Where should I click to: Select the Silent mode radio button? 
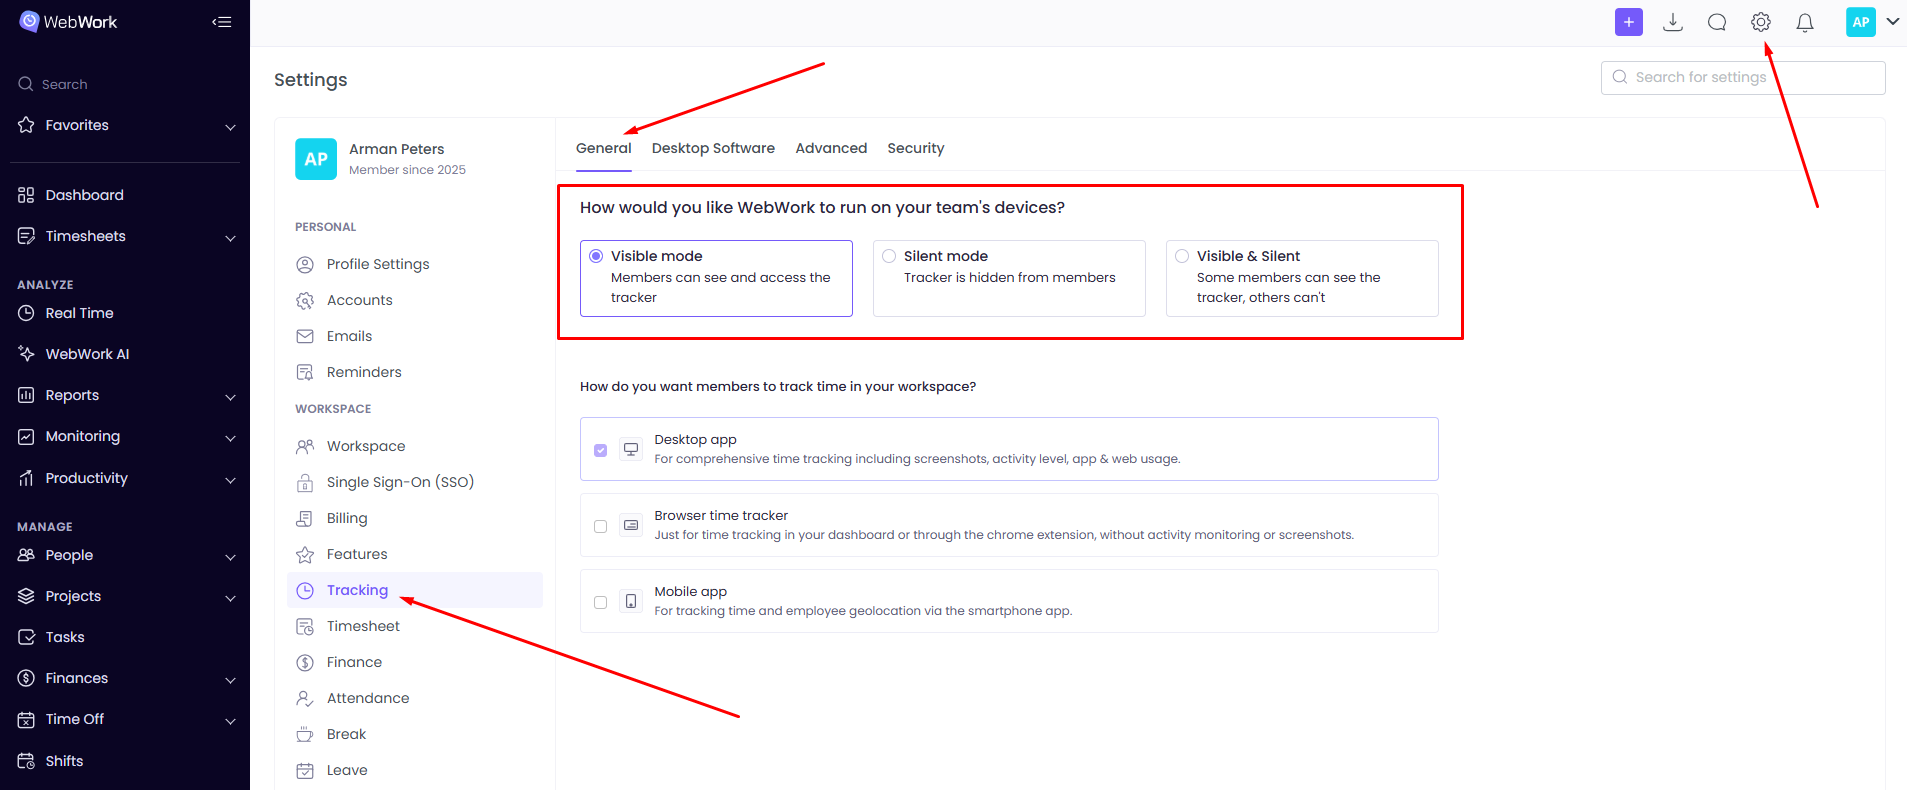tap(889, 256)
